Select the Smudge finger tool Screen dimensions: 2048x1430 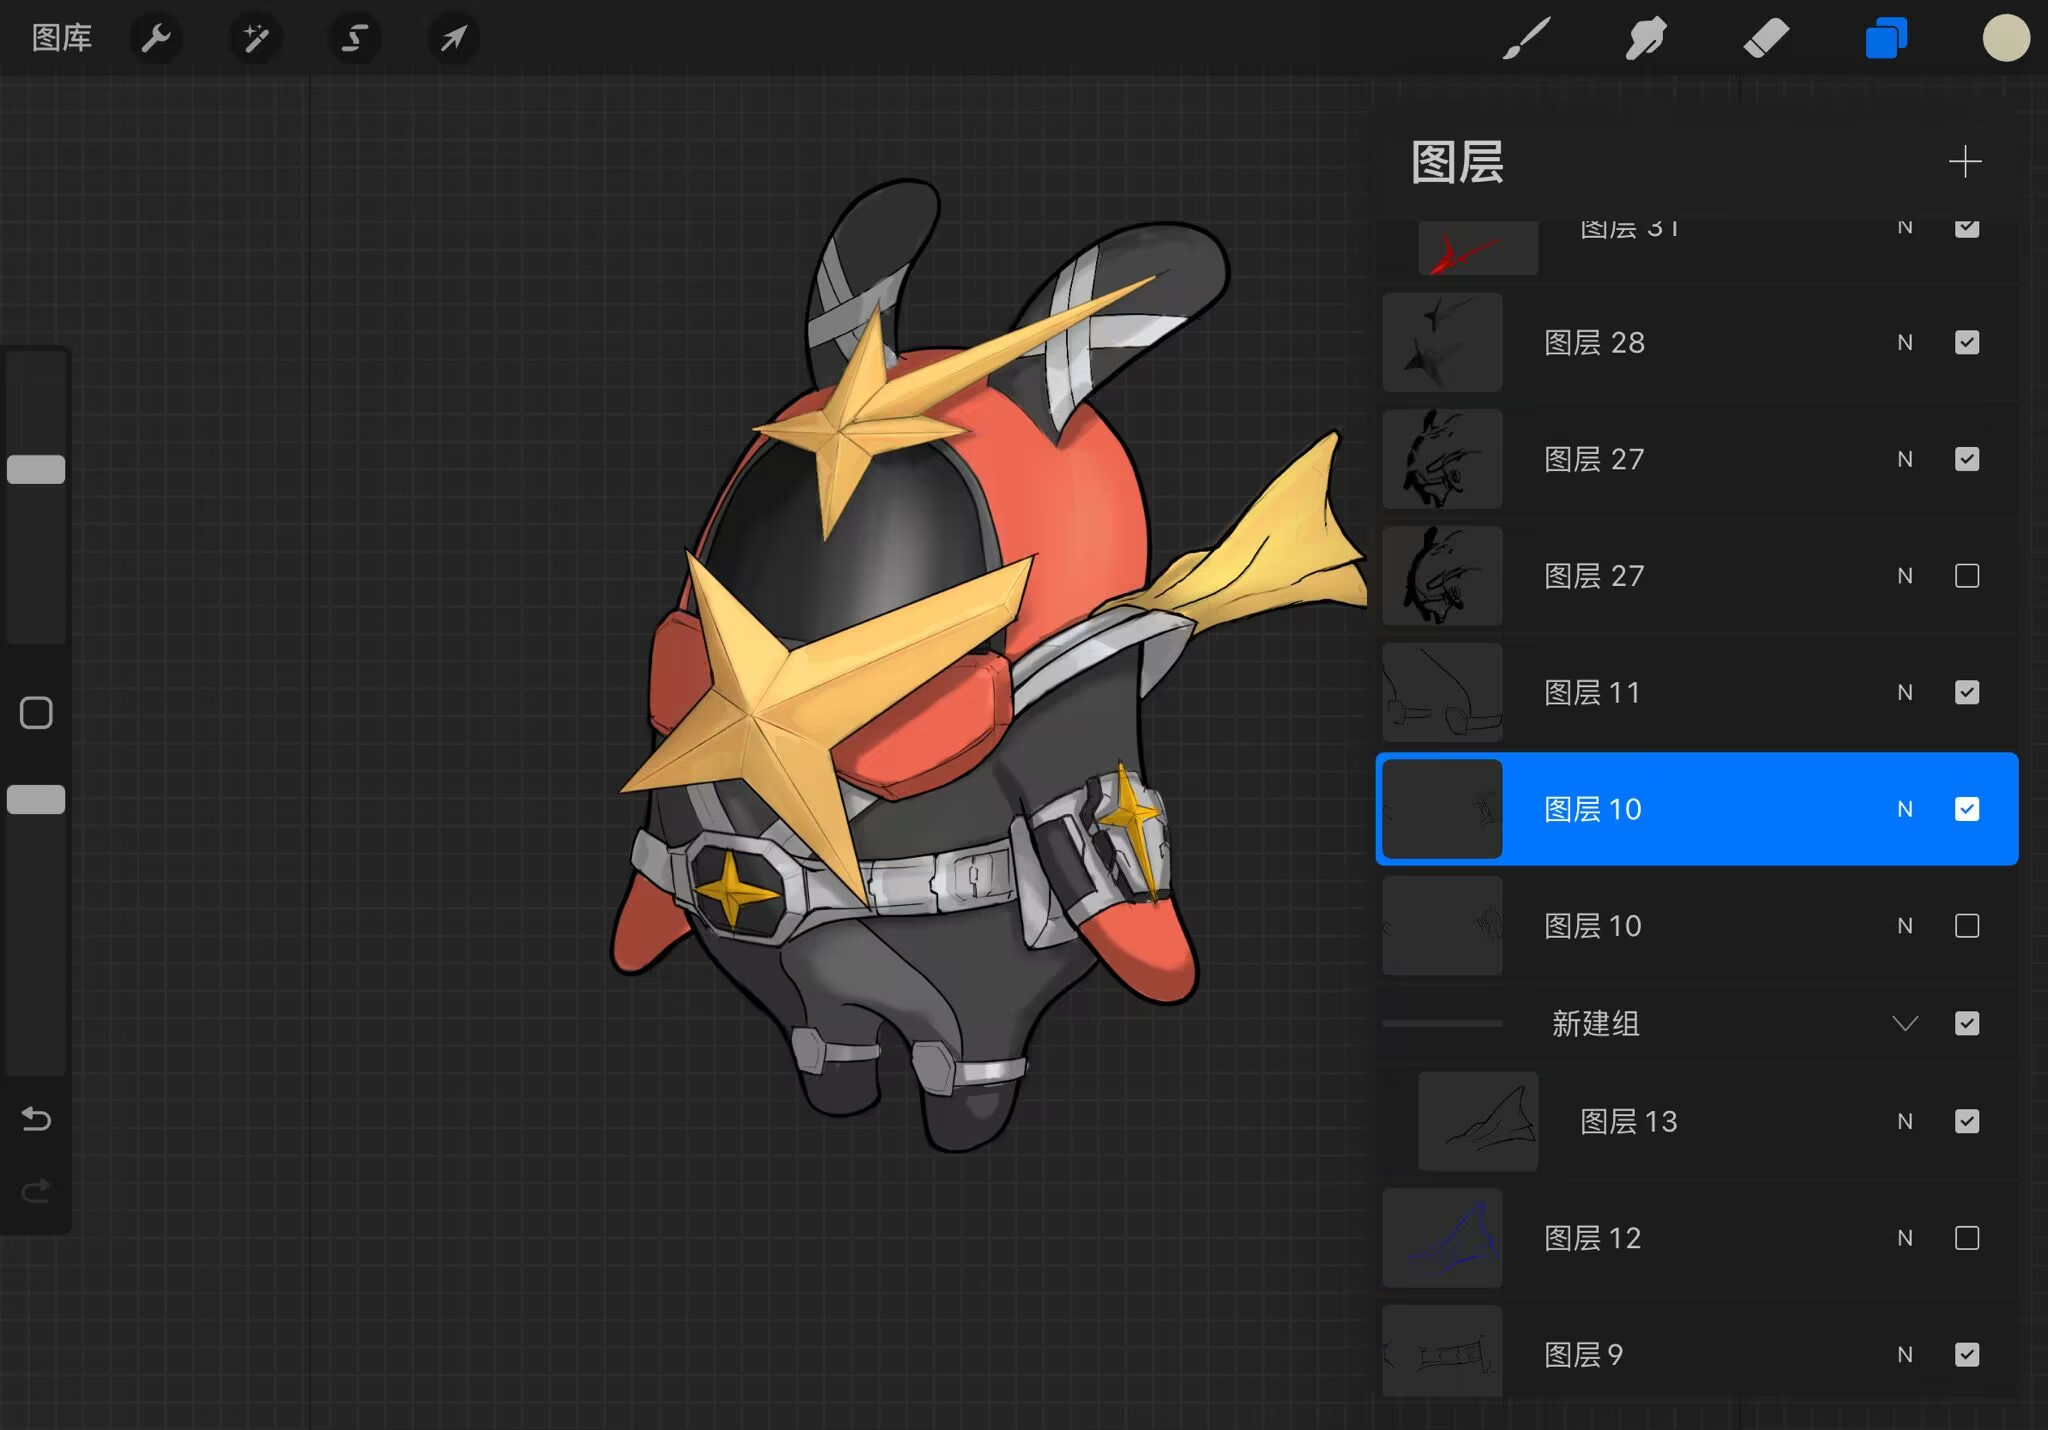click(x=1646, y=39)
